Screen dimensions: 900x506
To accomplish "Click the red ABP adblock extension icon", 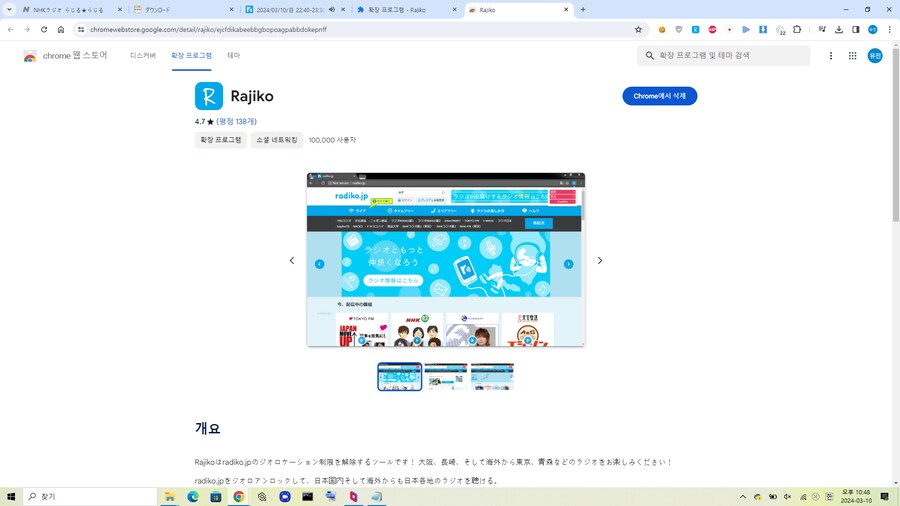I will 712,29.
